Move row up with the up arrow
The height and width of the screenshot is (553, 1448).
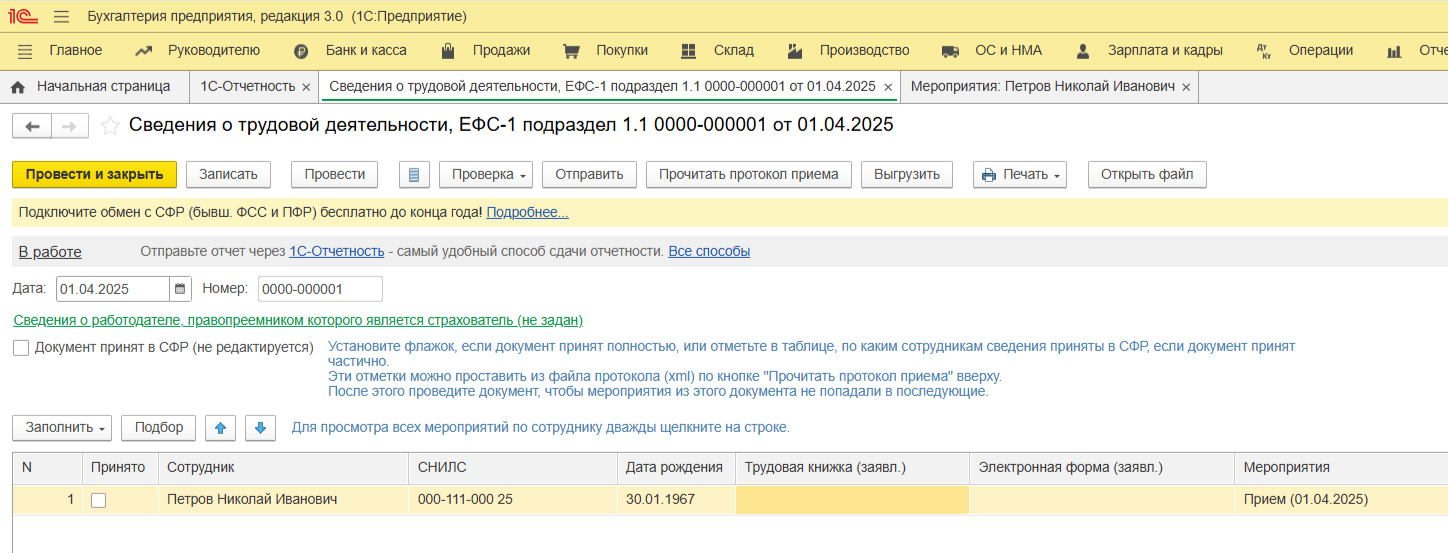[220, 428]
